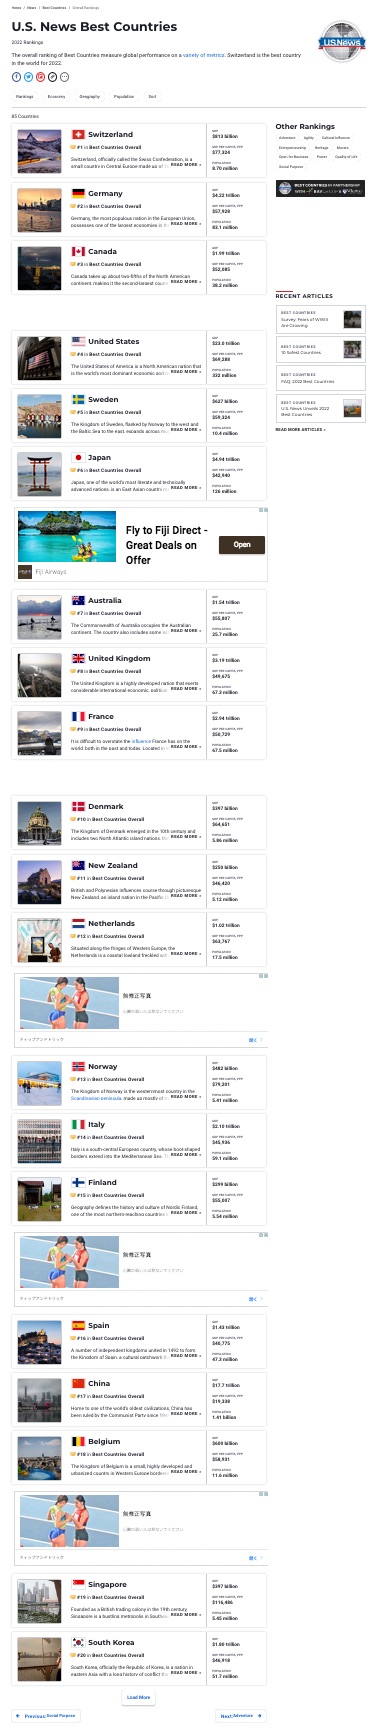The height and width of the screenshot is (1733, 375).
Task: Click the Switzerland flag icon
Action: point(78,134)
